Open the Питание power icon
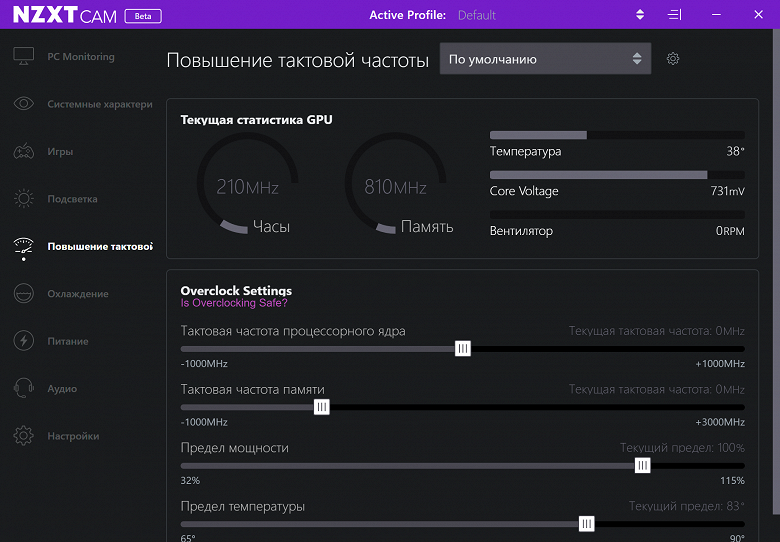780x542 pixels. pyautogui.click(x=24, y=341)
